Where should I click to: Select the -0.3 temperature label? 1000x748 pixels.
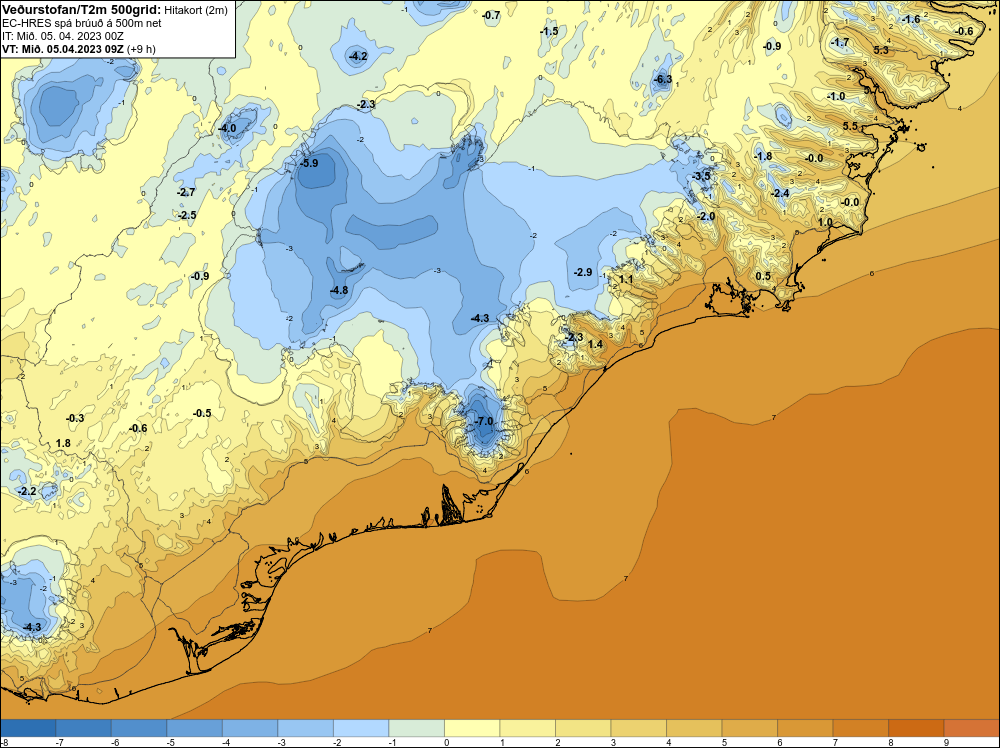tap(75, 418)
